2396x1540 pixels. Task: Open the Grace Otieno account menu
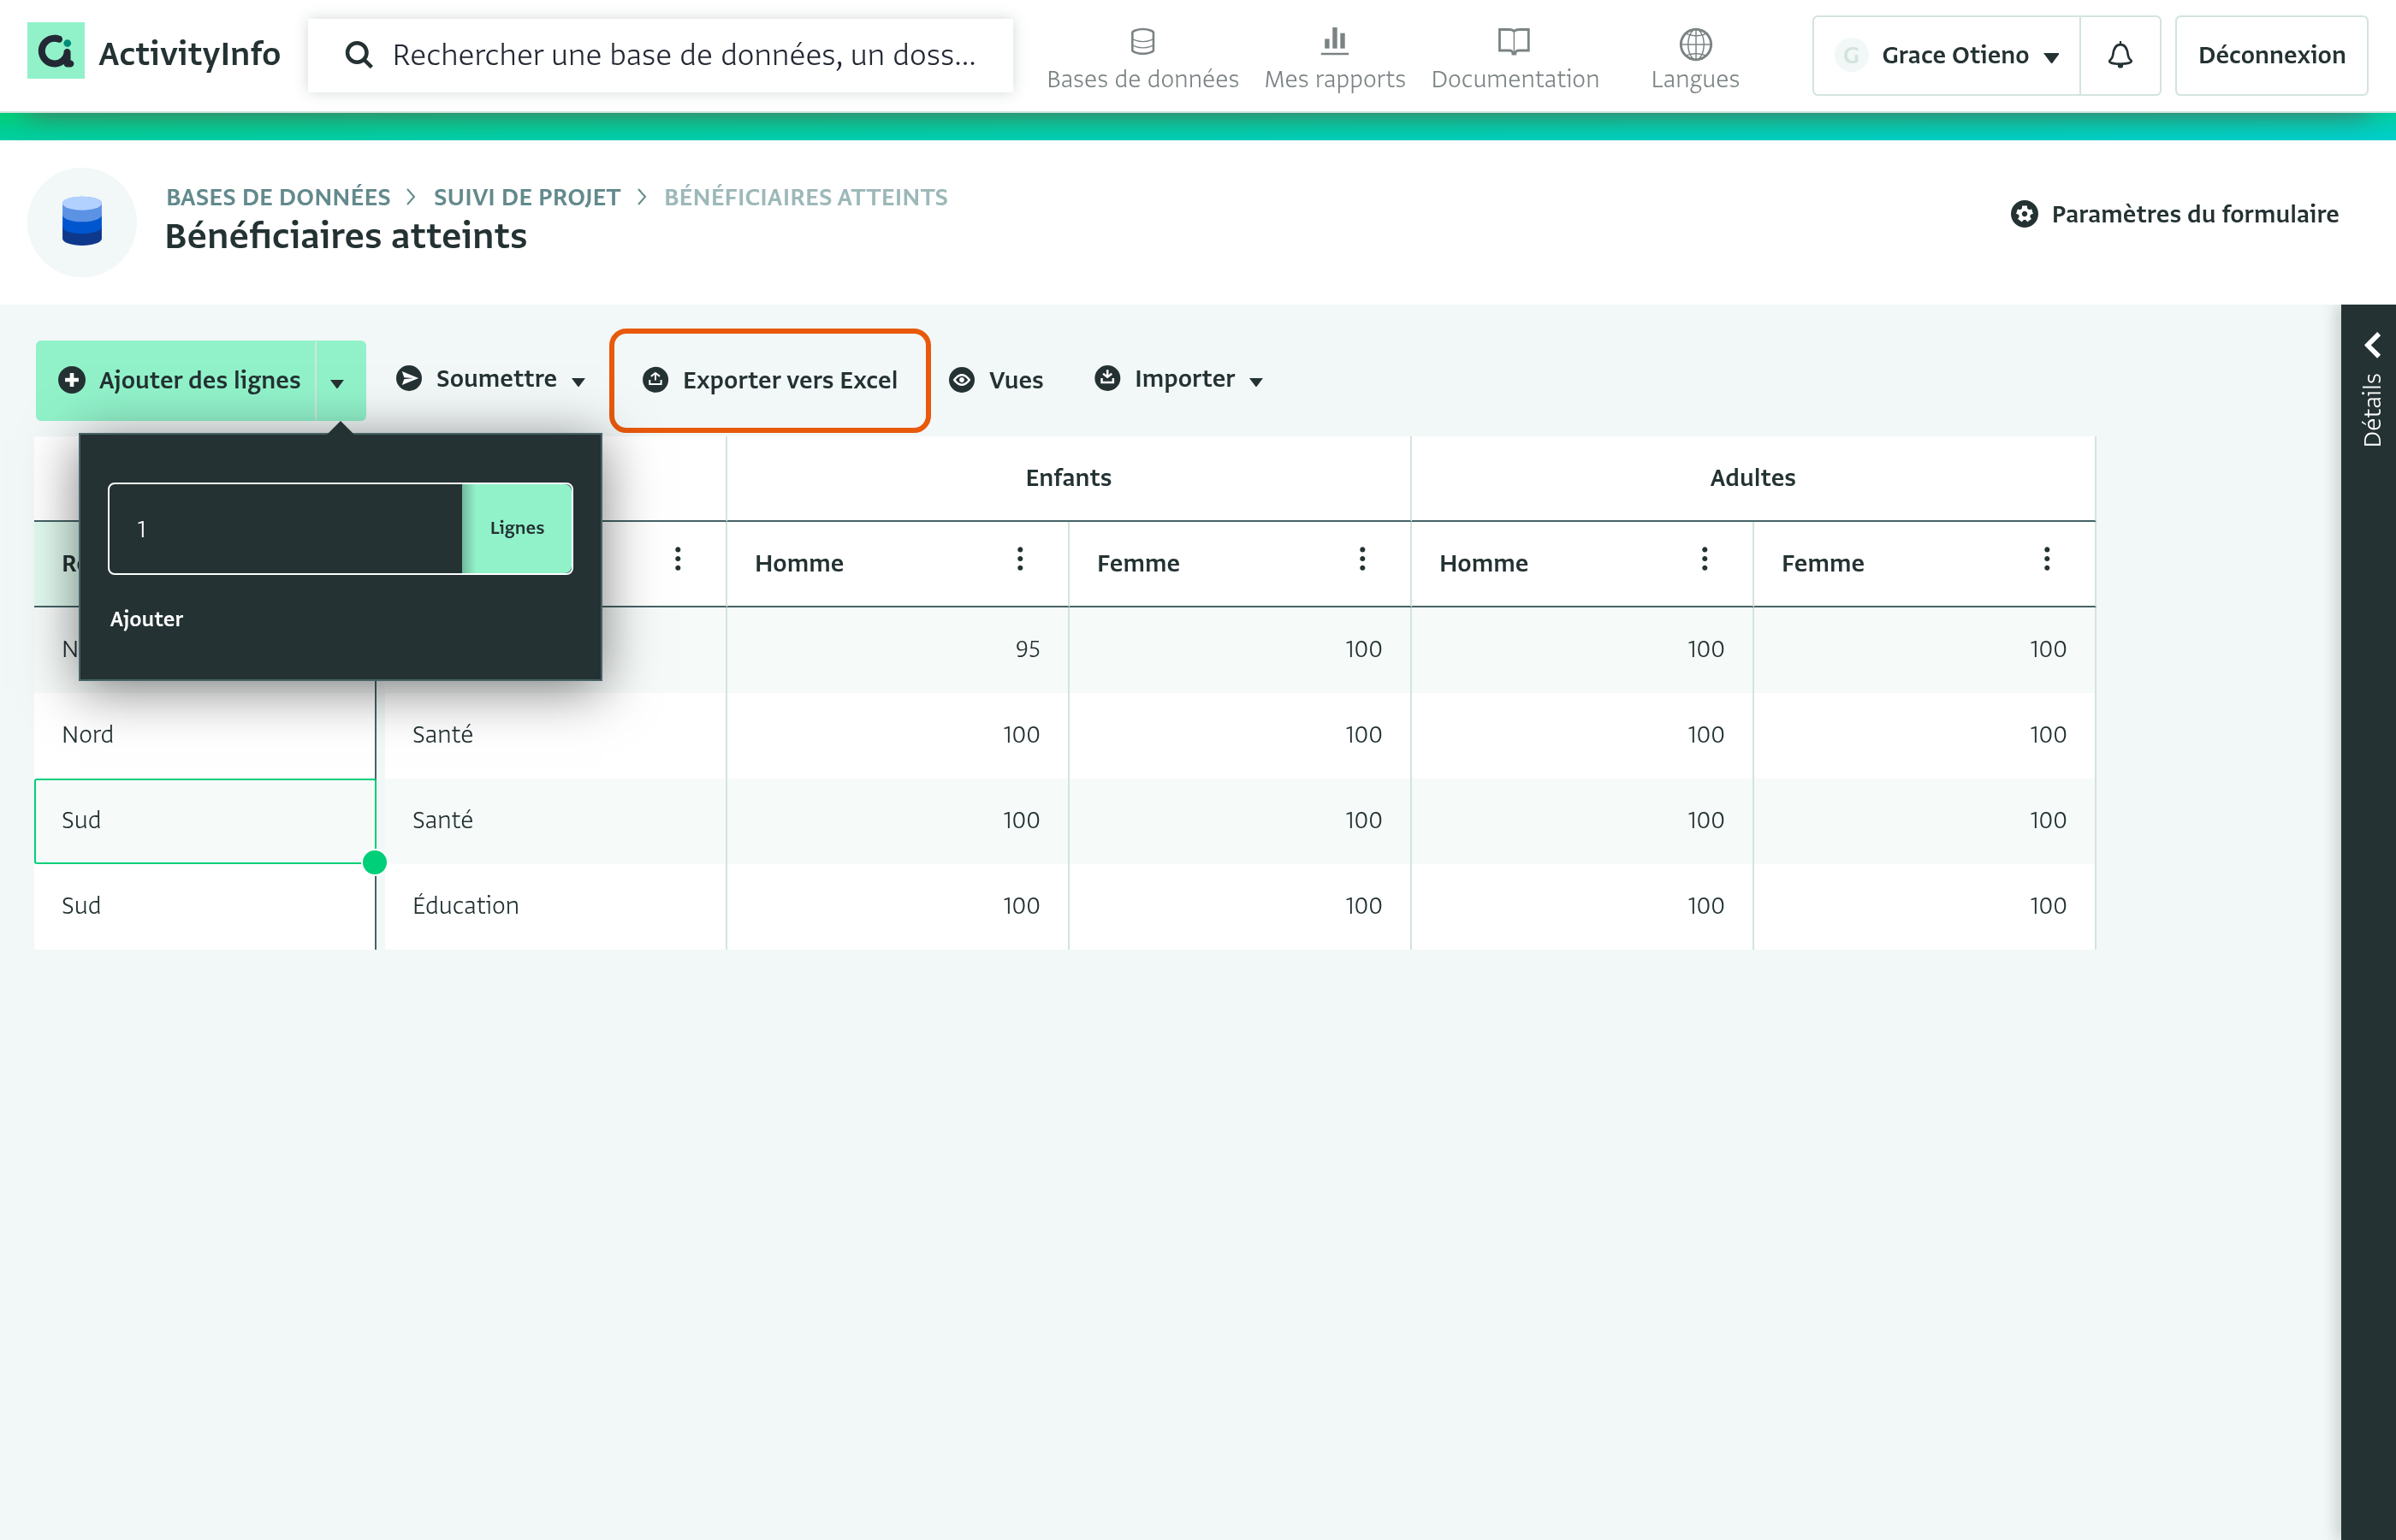[x=1946, y=55]
